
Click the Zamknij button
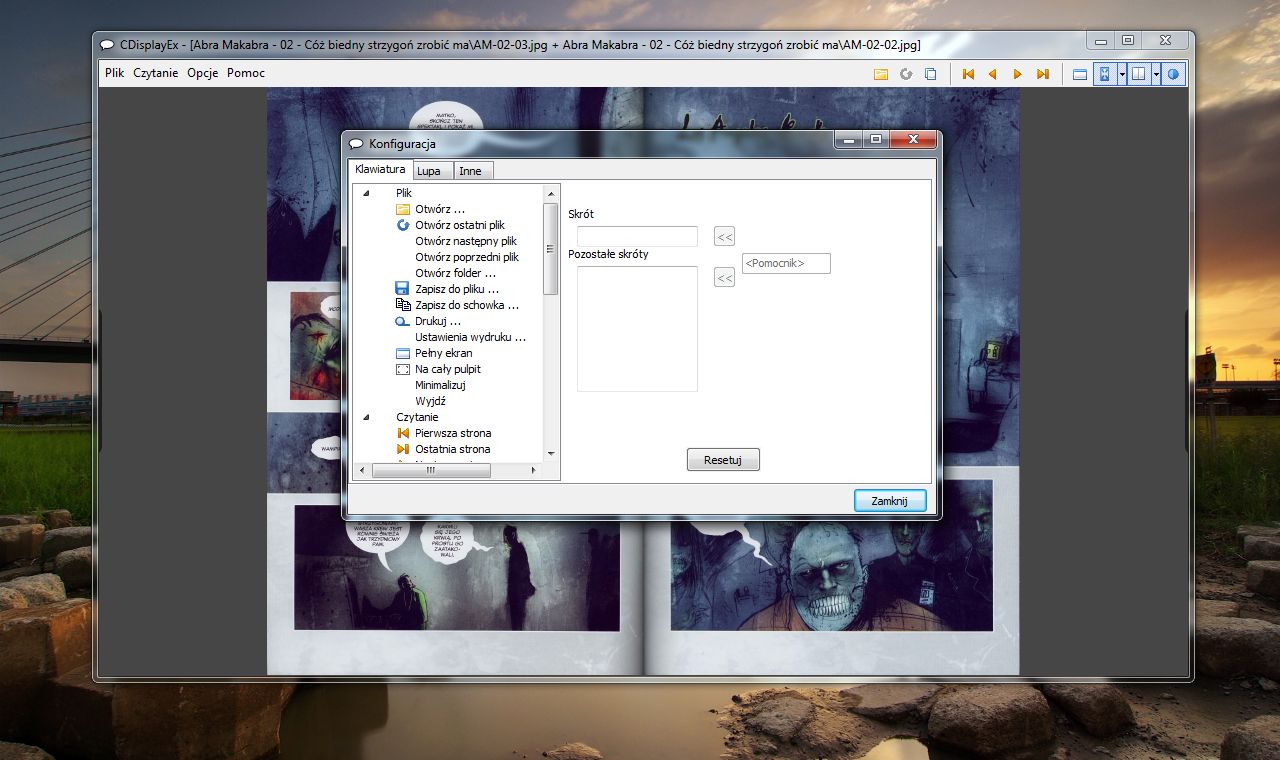(x=890, y=501)
